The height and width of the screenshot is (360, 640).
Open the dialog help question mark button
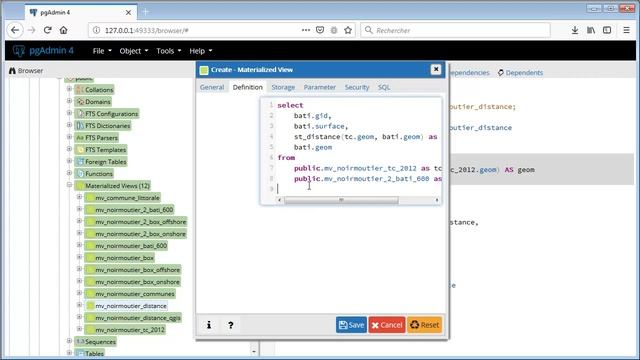[231, 325]
